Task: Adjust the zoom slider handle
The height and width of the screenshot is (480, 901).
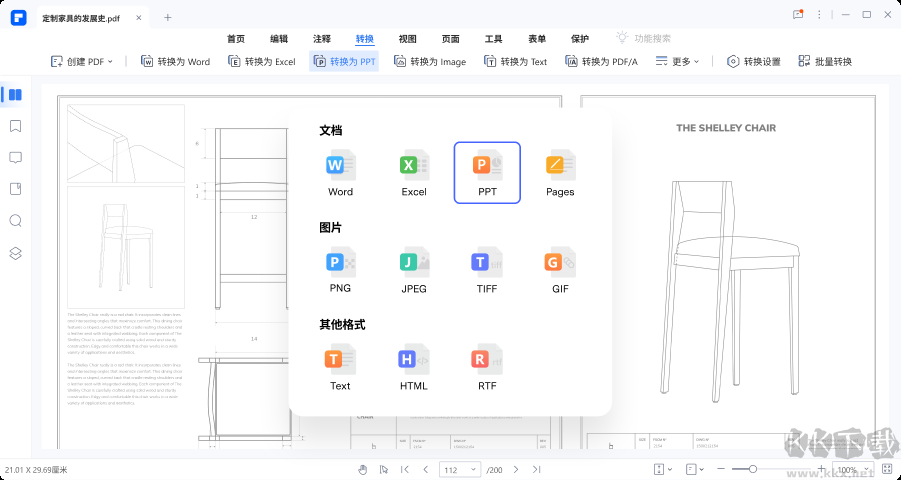Action: (752, 469)
